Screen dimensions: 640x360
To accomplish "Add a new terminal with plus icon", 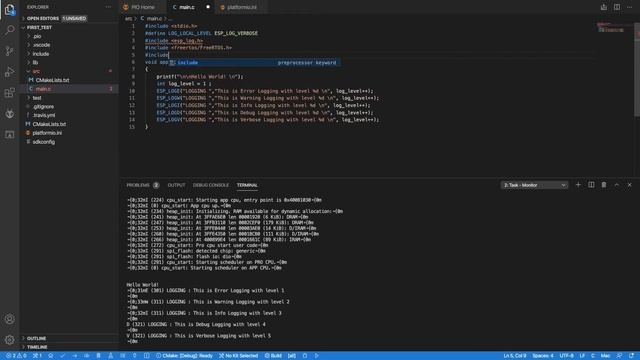I will 578,185.
